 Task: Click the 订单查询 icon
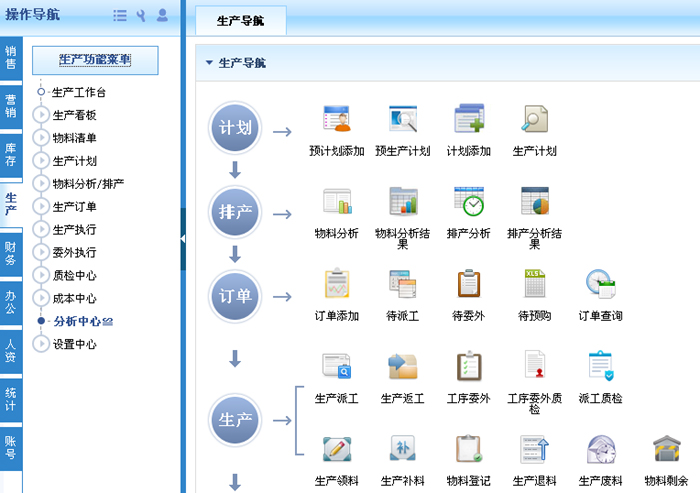point(600,284)
